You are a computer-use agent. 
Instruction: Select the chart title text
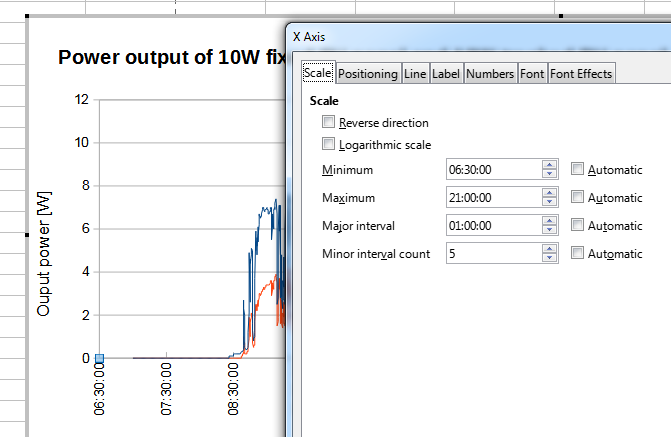pos(172,57)
